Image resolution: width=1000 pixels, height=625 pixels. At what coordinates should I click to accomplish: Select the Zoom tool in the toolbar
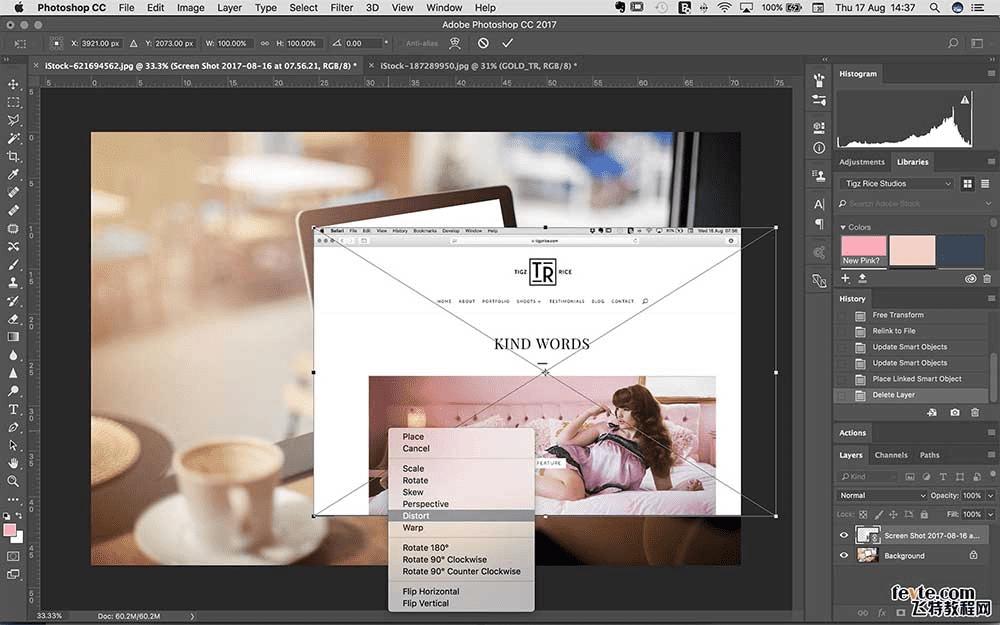[14, 481]
